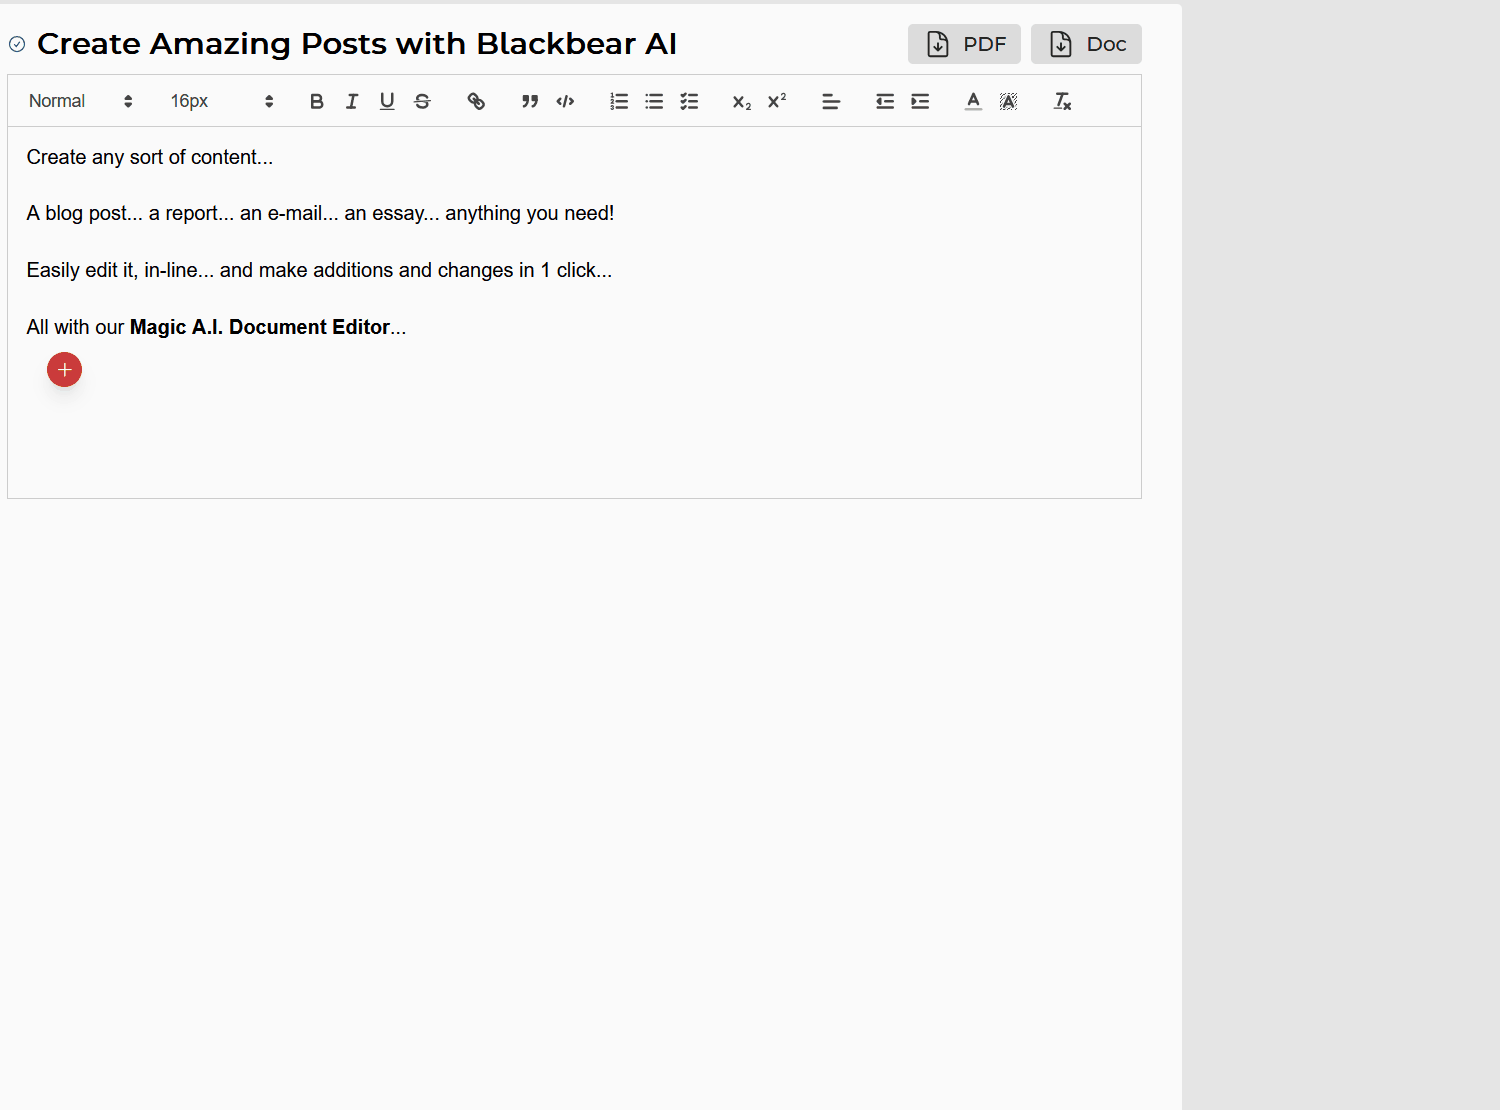
Task: Insert a code block
Action: pos(565,101)
